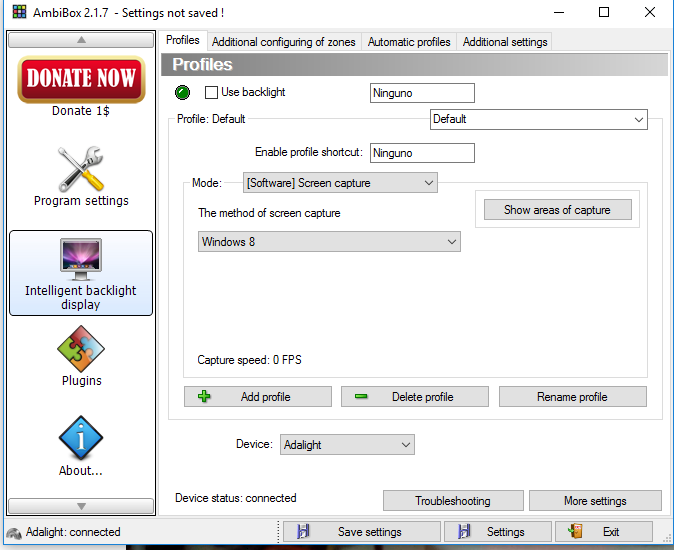Open the Windows 8 capture method dropdown
Image resolution: width=674 pixels, height=550 pixels.
click(329, 241)
